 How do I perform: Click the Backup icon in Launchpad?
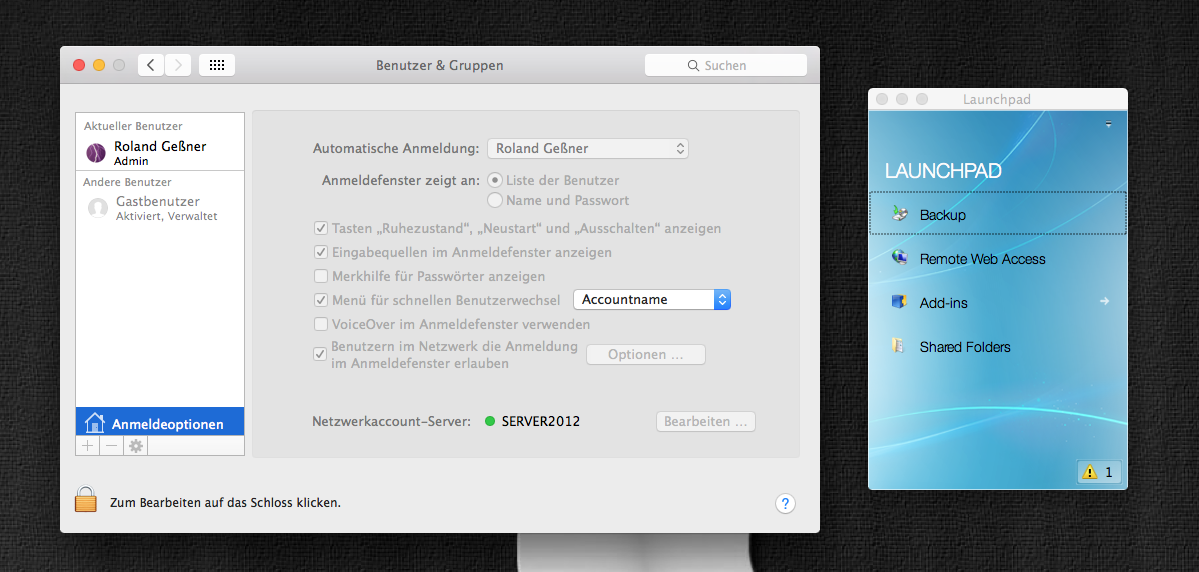tap(900, 214)
